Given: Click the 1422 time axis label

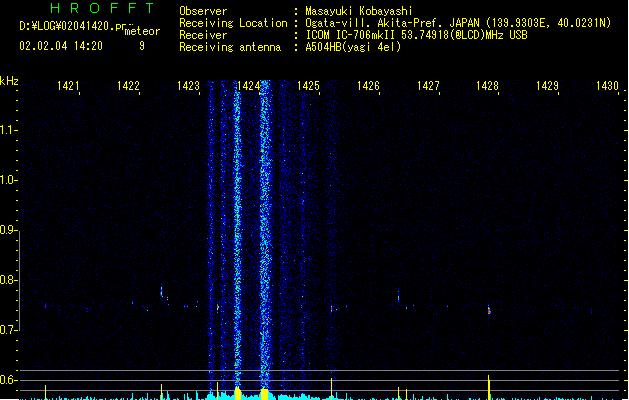Looking at the screenshot, I should tap(128, 86).
